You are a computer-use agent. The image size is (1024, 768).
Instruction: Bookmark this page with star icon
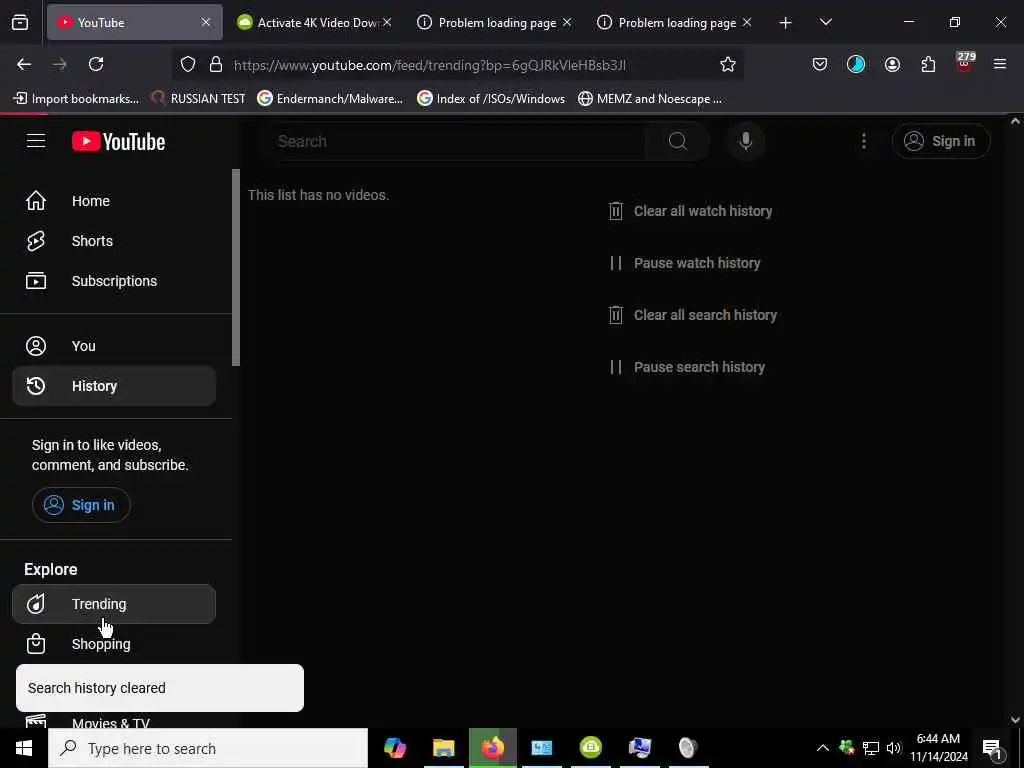(x=728, y=64)
